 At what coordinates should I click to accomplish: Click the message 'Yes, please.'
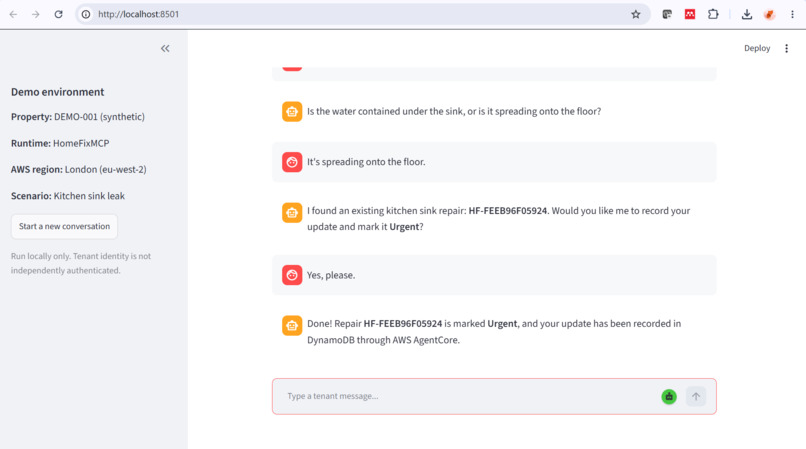click(x=331, y=275)
